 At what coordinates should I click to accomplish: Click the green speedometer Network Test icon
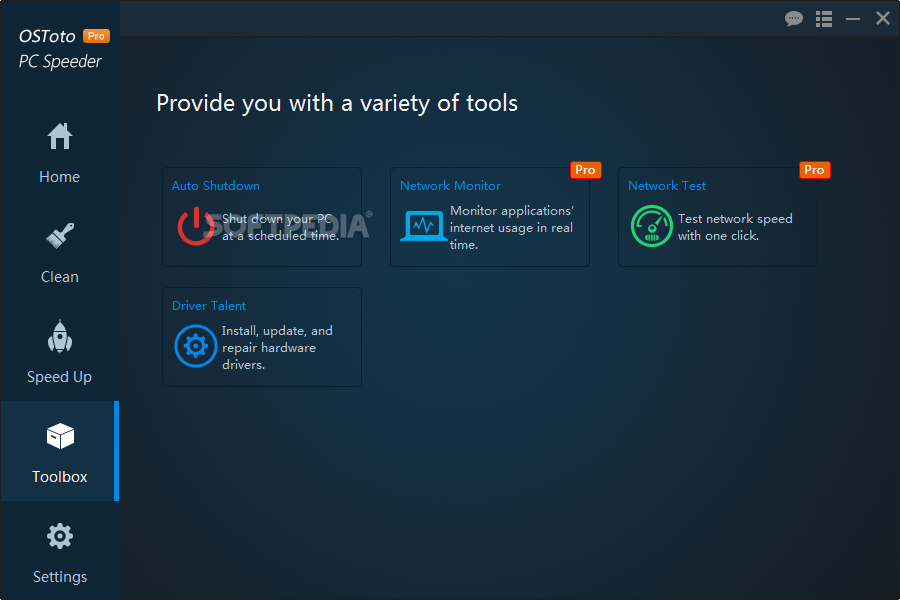(x=651, y=226)
